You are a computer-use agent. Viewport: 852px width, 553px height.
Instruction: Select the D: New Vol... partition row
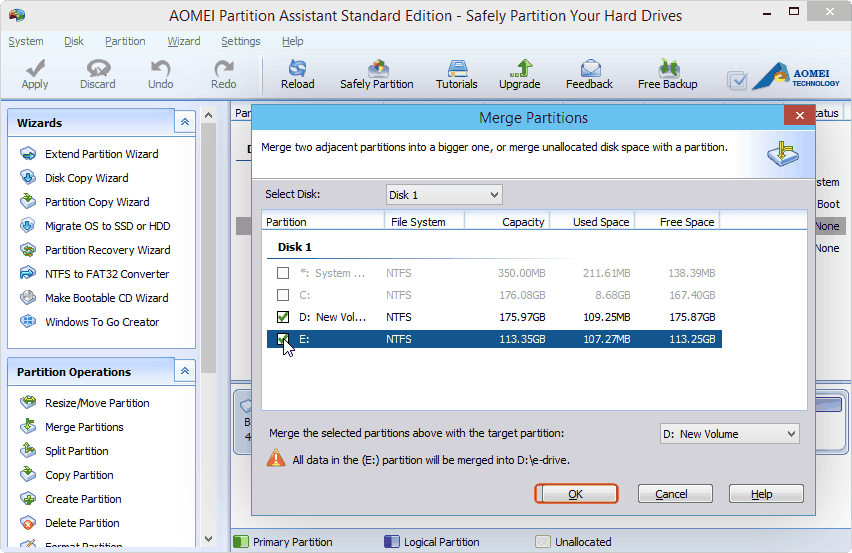tap(494, 317)
